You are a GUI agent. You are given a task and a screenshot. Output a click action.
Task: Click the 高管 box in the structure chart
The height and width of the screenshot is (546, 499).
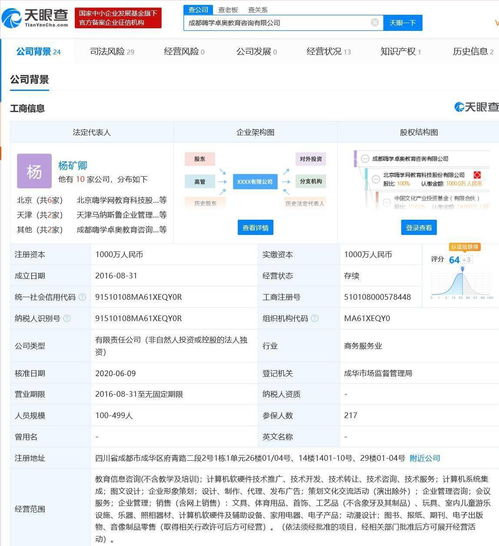(200, 181)
